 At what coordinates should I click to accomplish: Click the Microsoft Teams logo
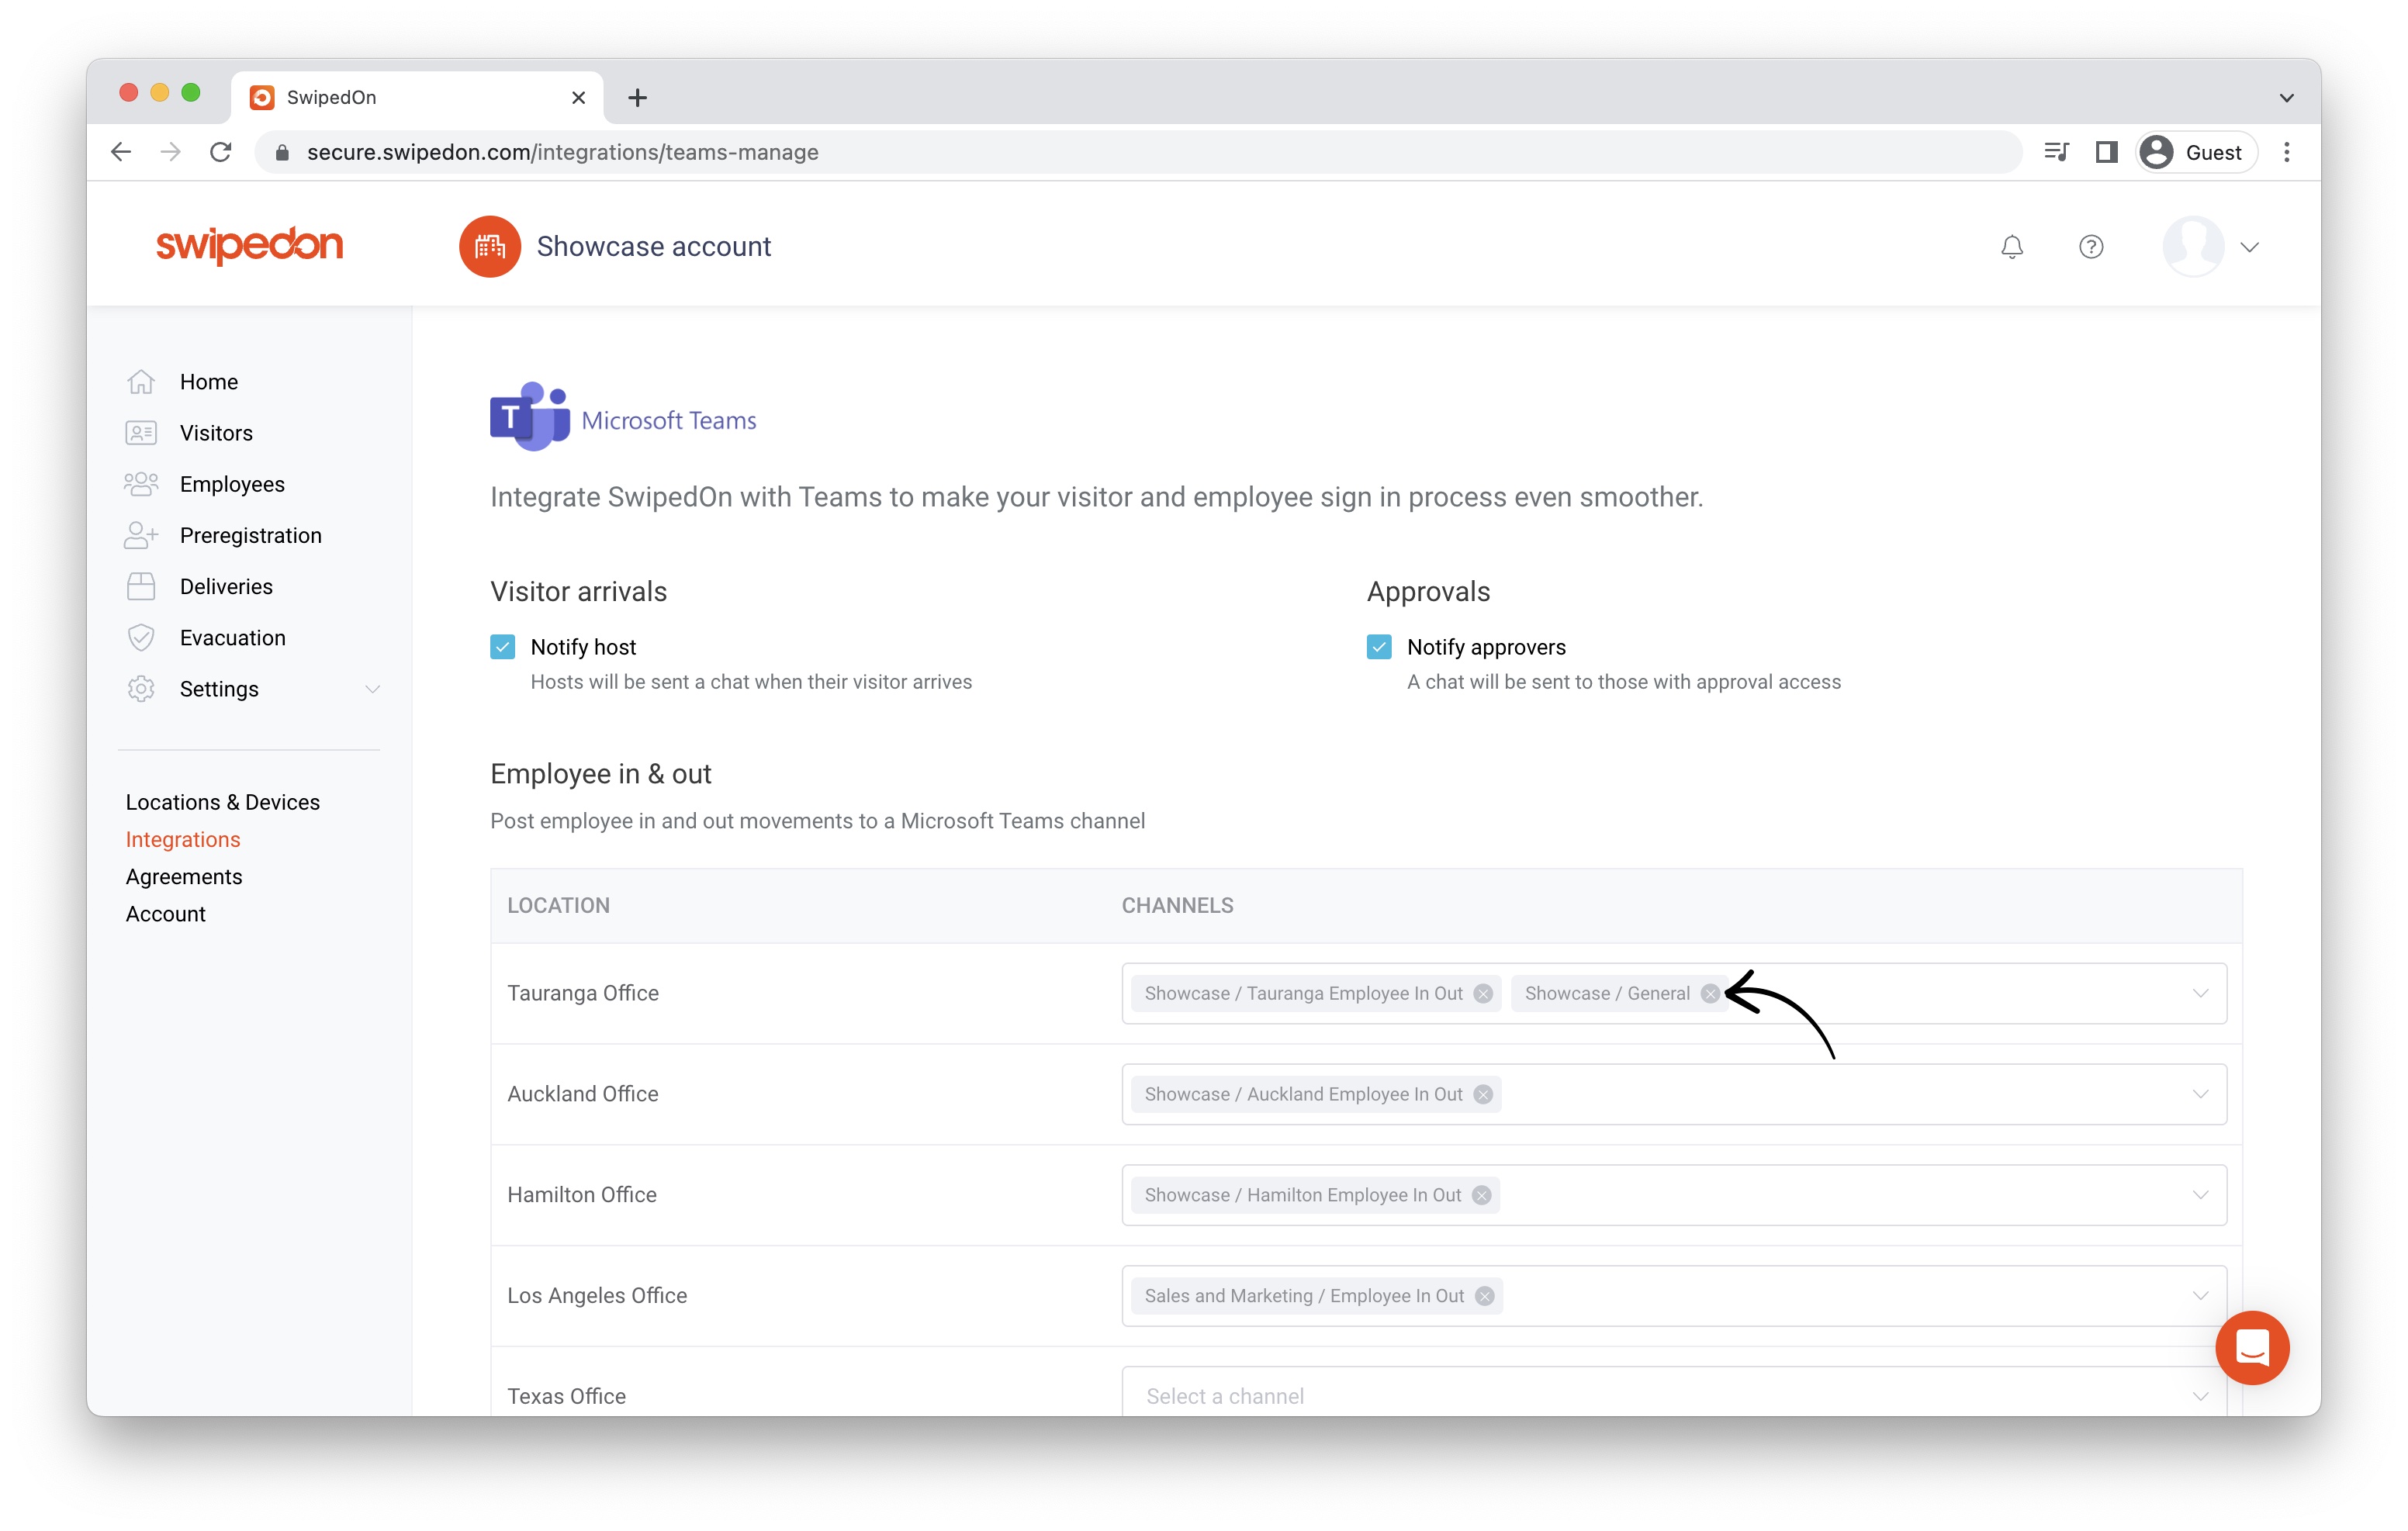[x=623, y=417]
